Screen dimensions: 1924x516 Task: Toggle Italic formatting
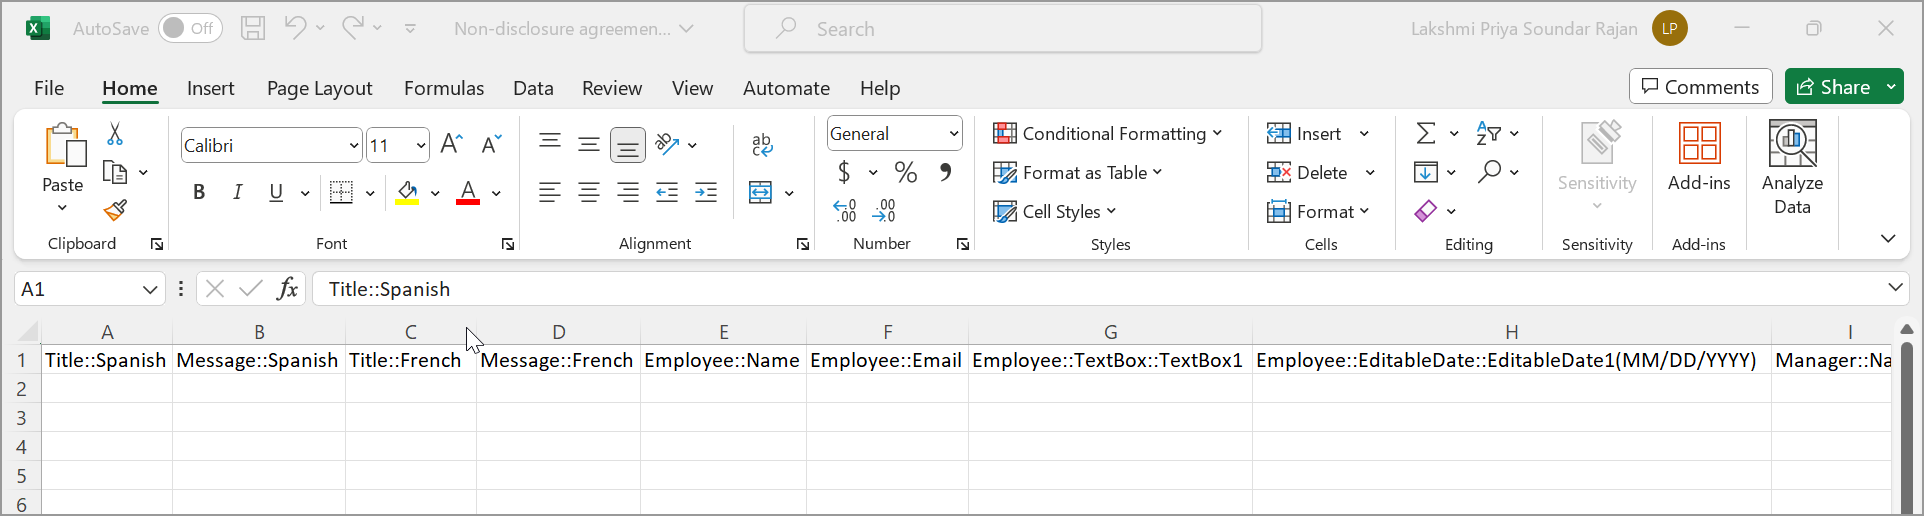click(x=237, y=192)
